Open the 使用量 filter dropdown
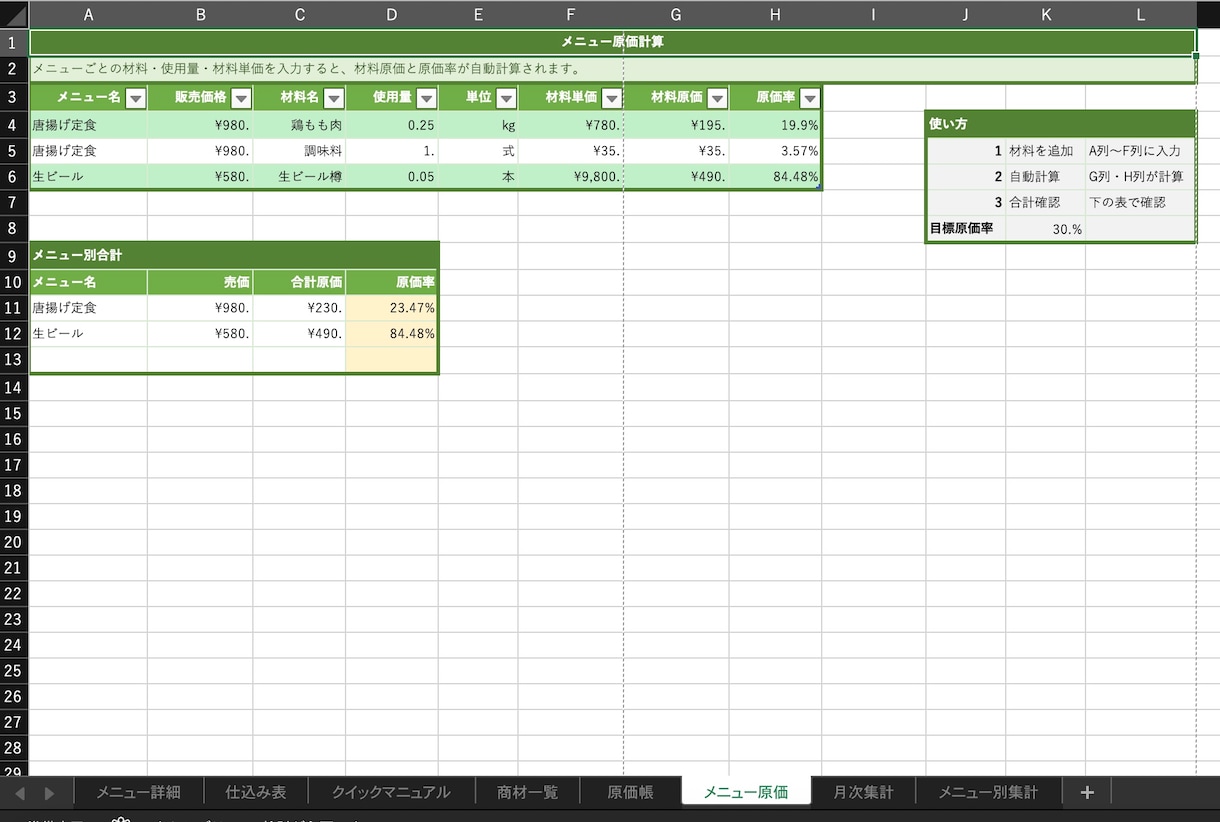This screenshot has width=1220, height=822. coord(426,98)
